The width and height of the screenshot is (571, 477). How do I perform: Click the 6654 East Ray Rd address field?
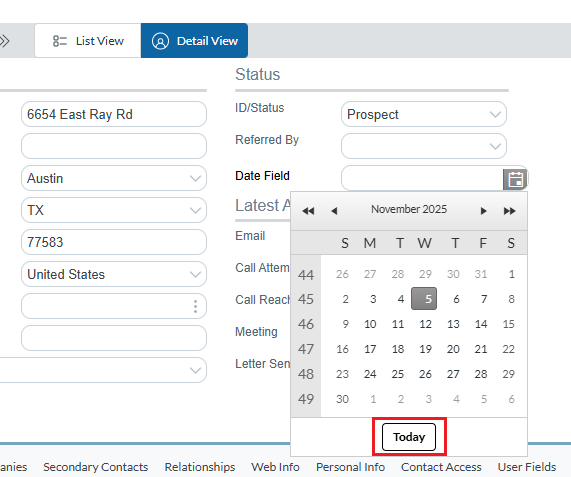114,114
